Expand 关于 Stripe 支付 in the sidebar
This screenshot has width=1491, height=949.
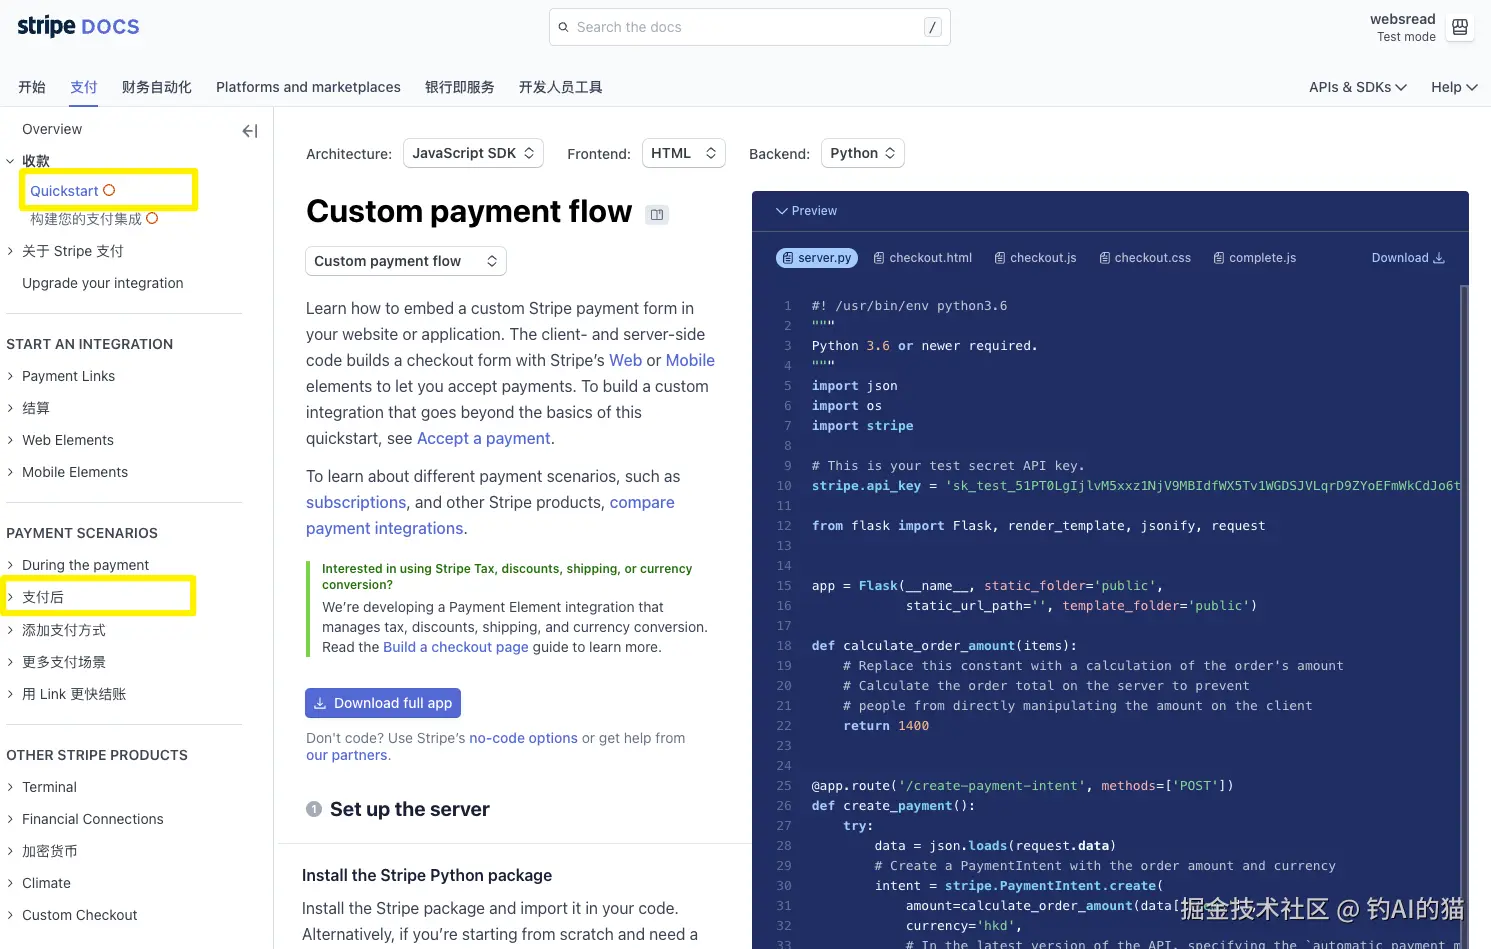(10, 251)
